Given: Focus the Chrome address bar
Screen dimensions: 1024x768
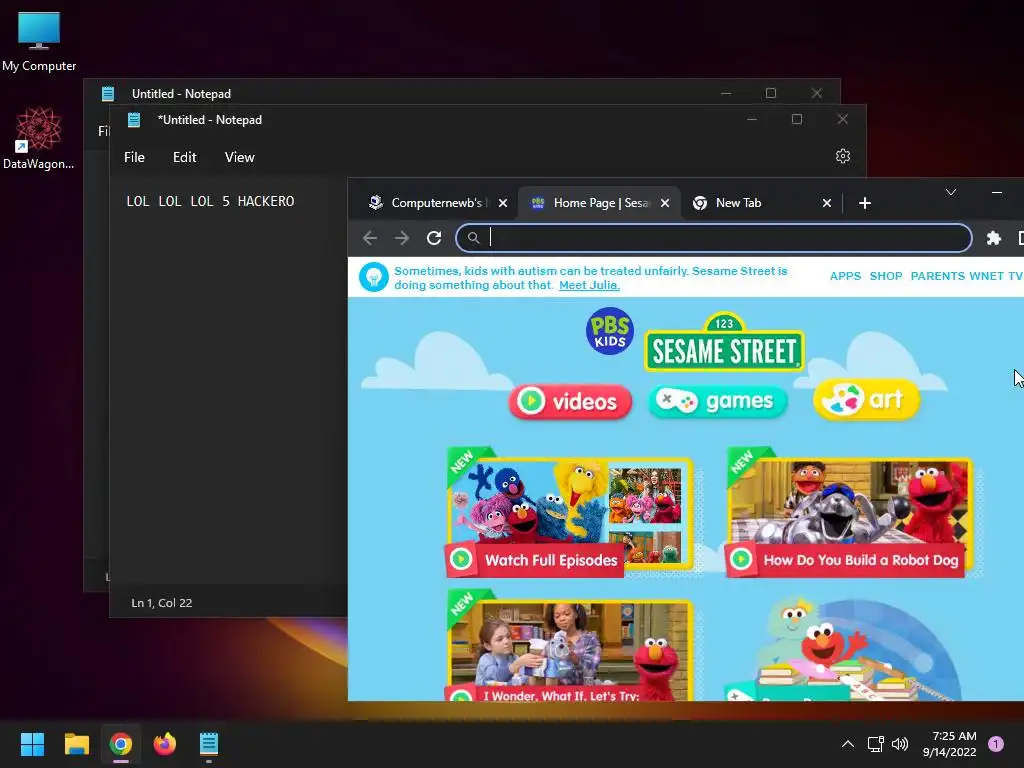Looking at the screenshot, I should click(713, 238).
